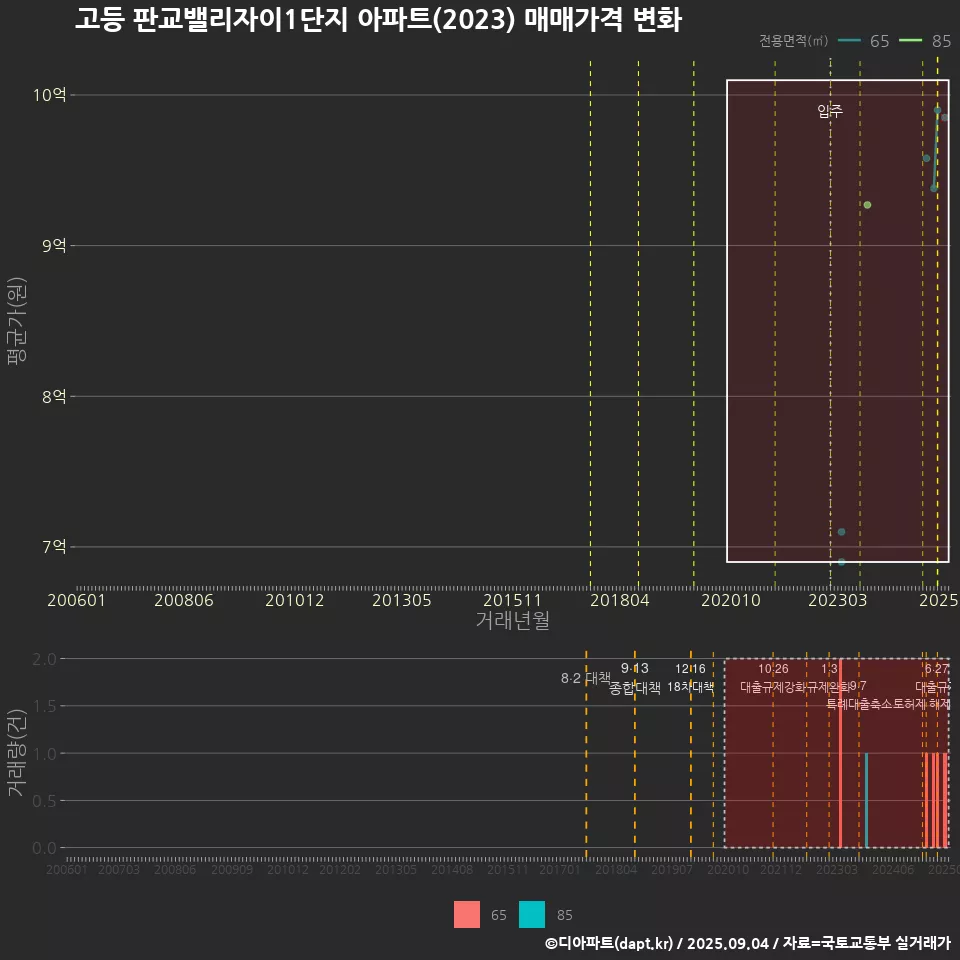Click the 10·26 policy marker label
The height and width of the screenshot is (960, 960).
[773, 669]
